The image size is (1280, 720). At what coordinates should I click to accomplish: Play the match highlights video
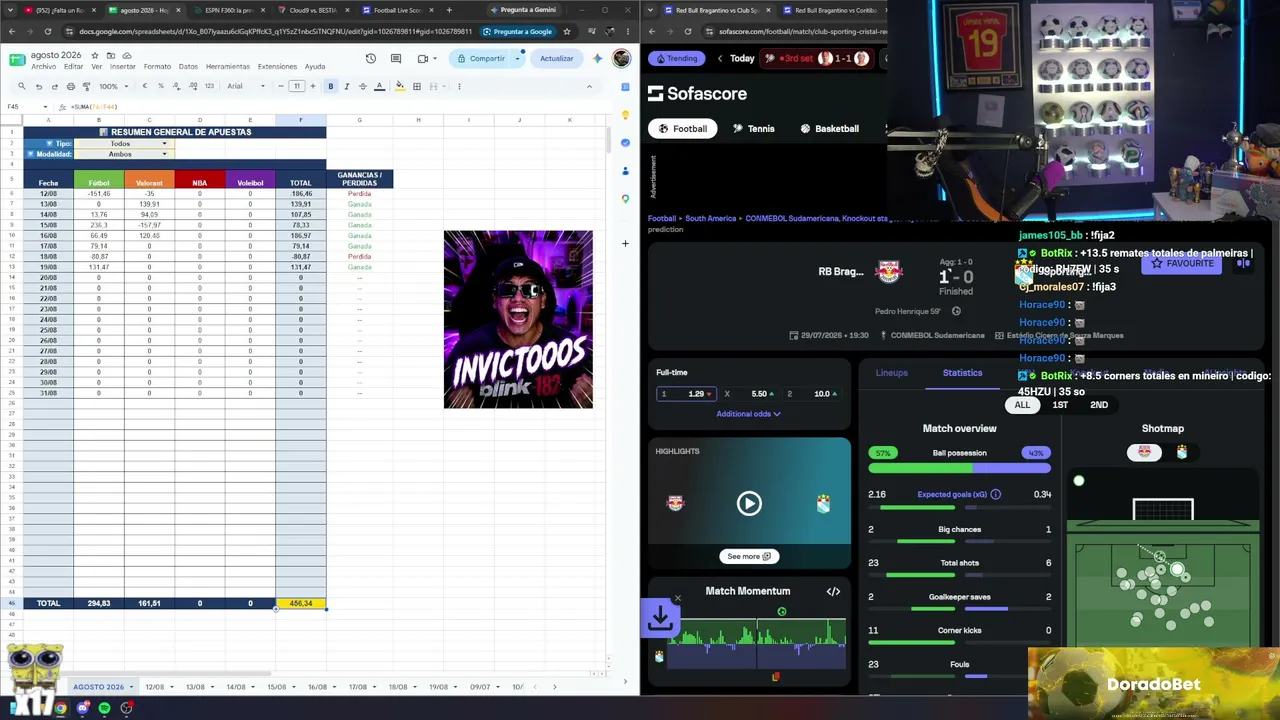[749, 503]
